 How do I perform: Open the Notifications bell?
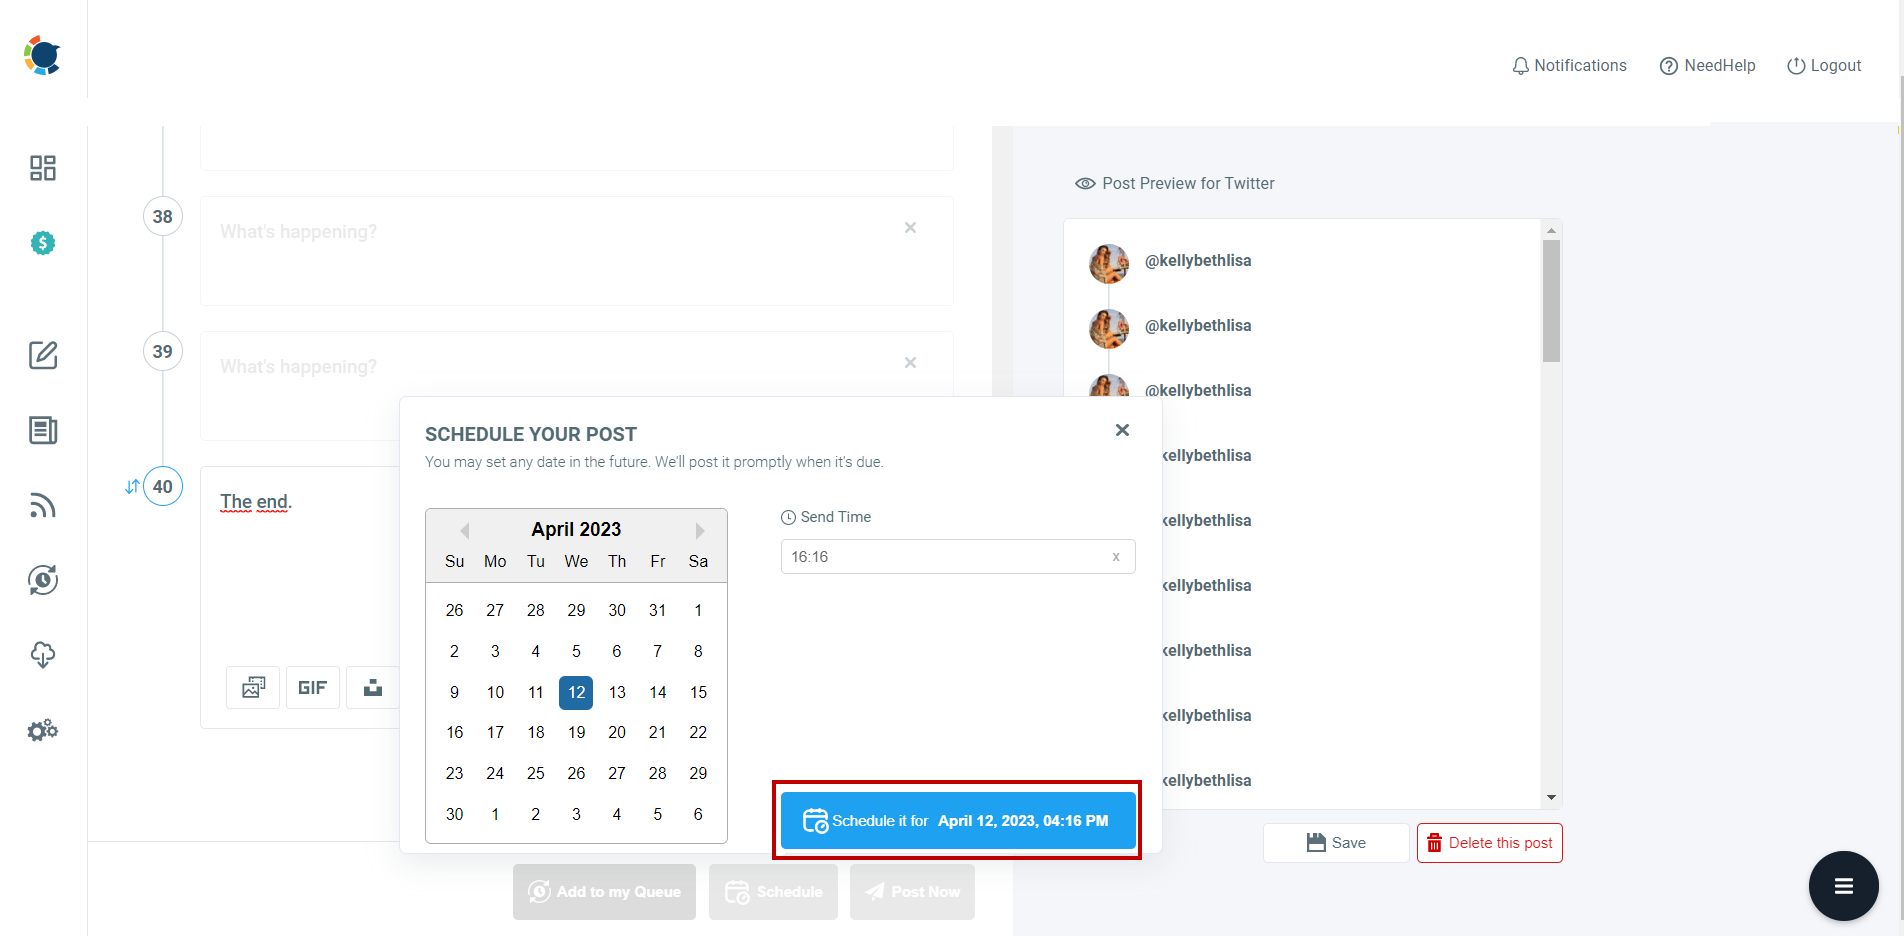pyautogui.click(x=1568, y=65)
